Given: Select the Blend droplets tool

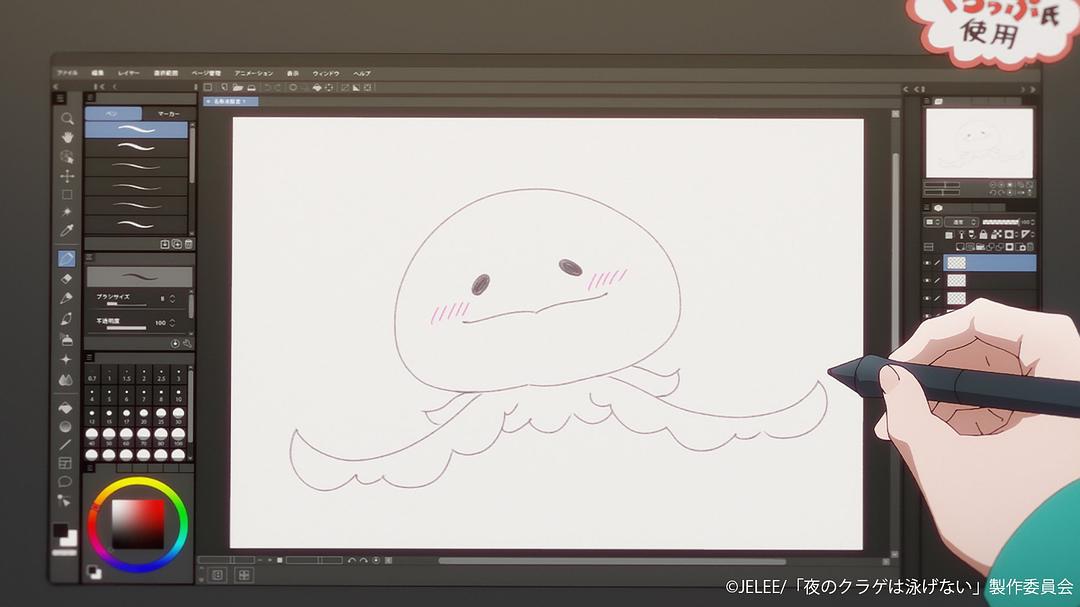Looking at the screenshot, I should pyautogui.click(x=65, y=380).
